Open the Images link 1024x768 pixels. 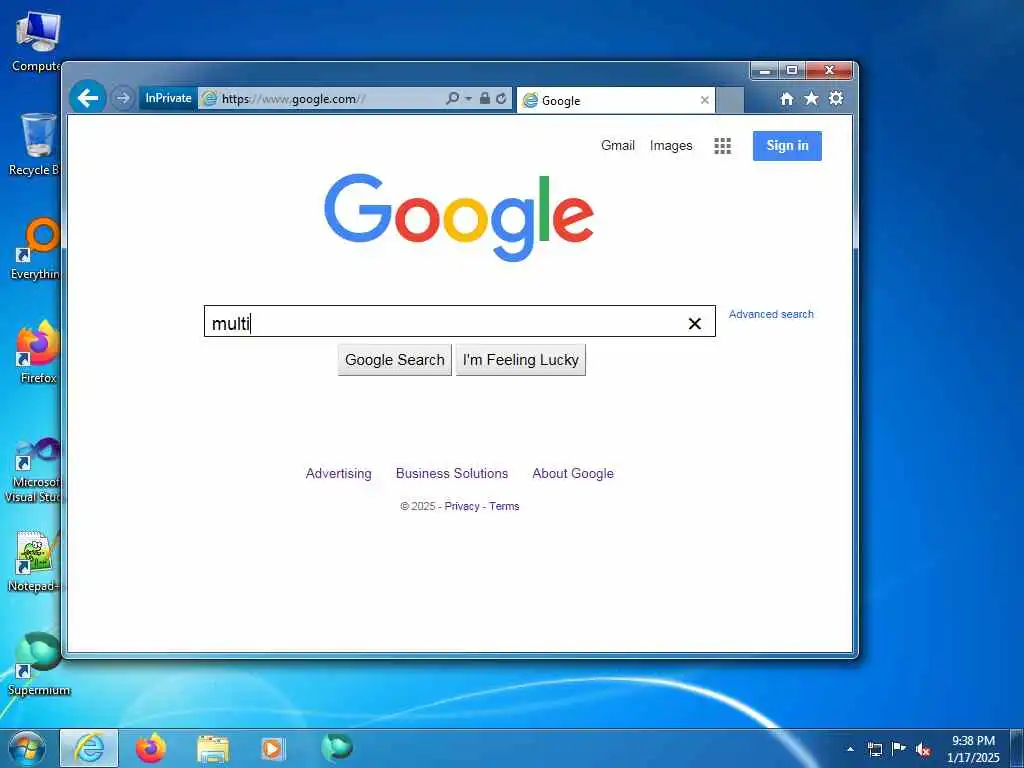[671, 146]
